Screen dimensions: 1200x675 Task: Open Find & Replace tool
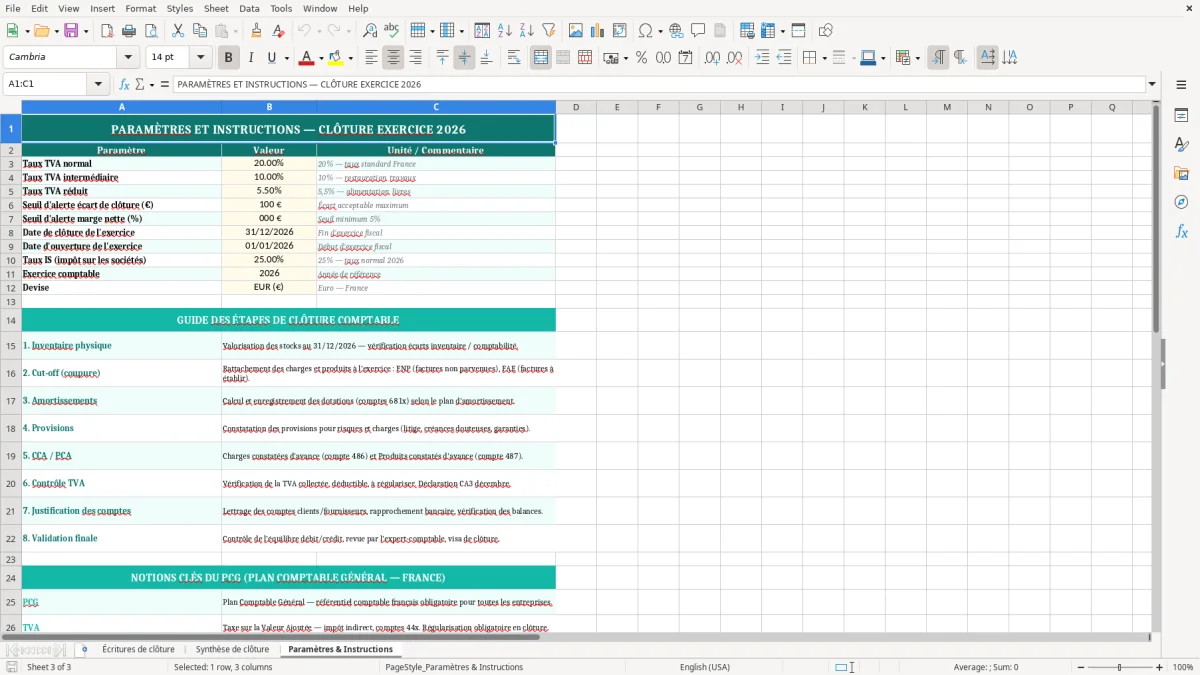tap(370, 31)
